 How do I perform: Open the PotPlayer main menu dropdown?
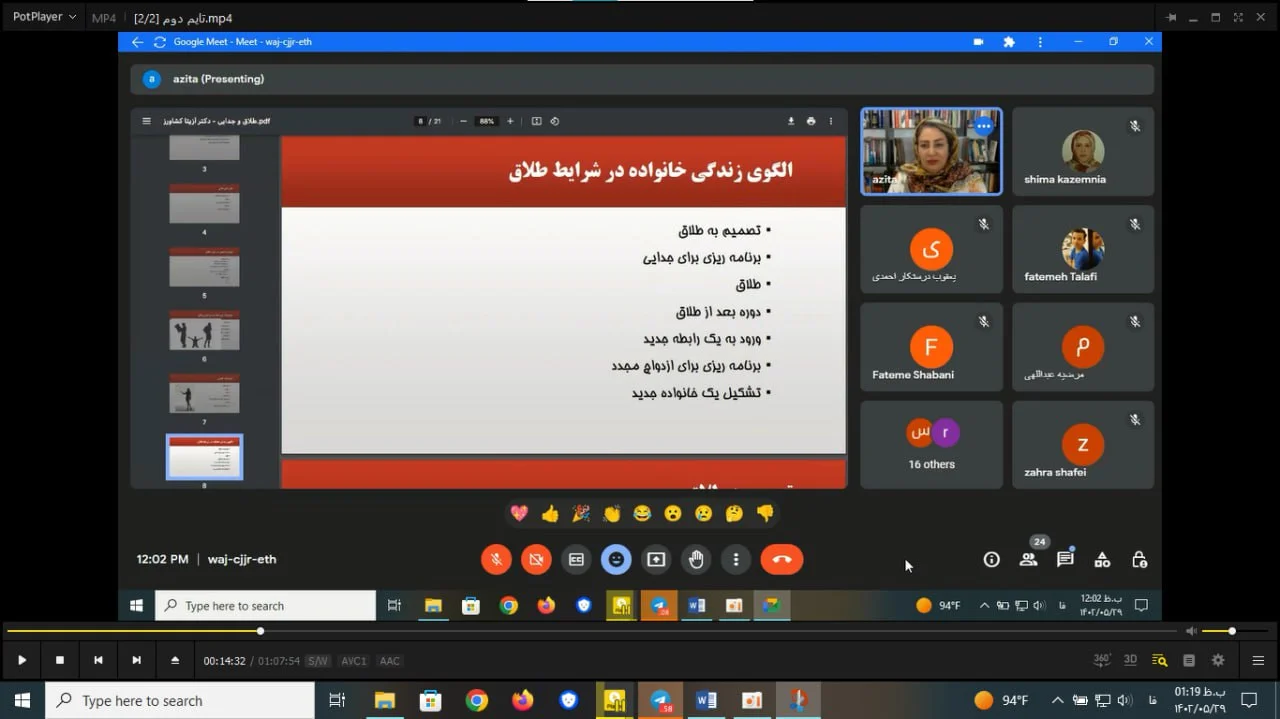pyautogui.click(x=44, y=17)
